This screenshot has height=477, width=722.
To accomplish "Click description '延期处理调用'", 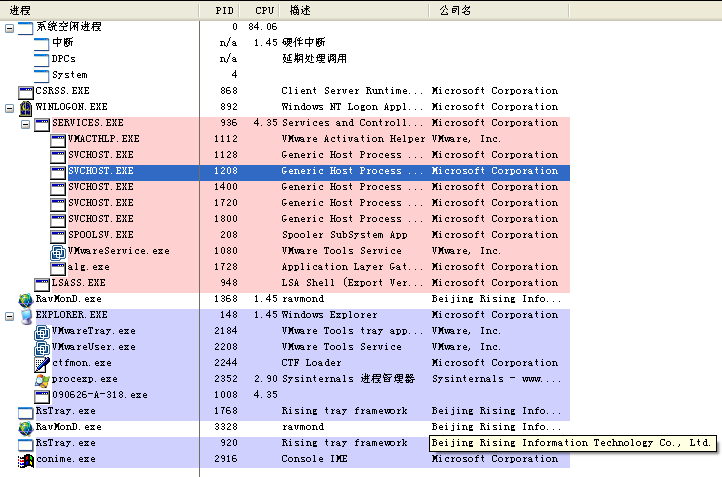I will click(x=314, y=58).
